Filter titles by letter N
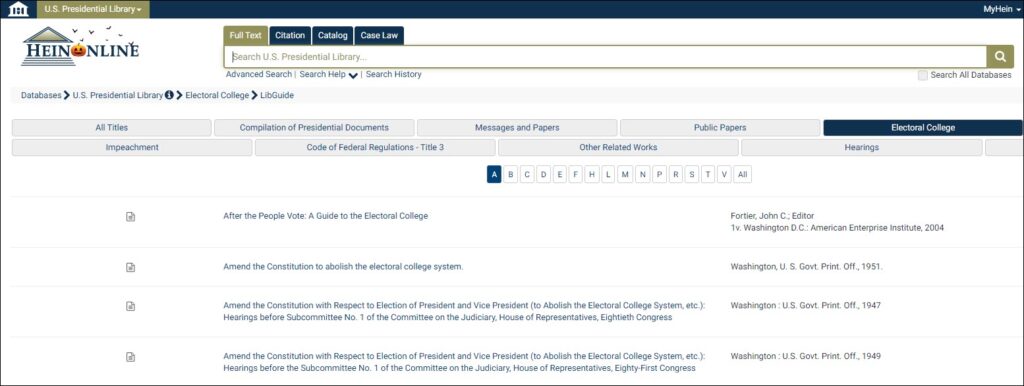 click(643, 175)
